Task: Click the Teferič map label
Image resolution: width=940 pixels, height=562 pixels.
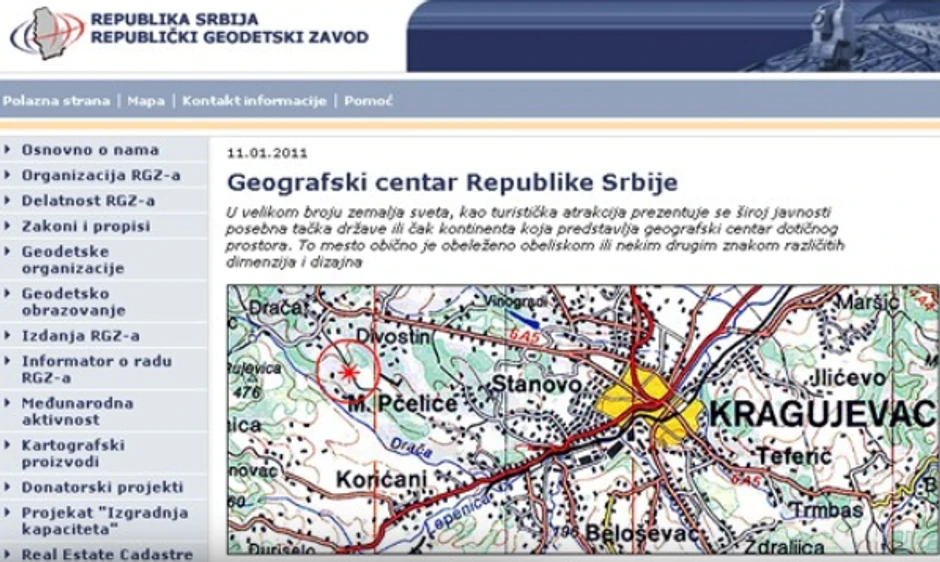Action: (x=794, y=456)
